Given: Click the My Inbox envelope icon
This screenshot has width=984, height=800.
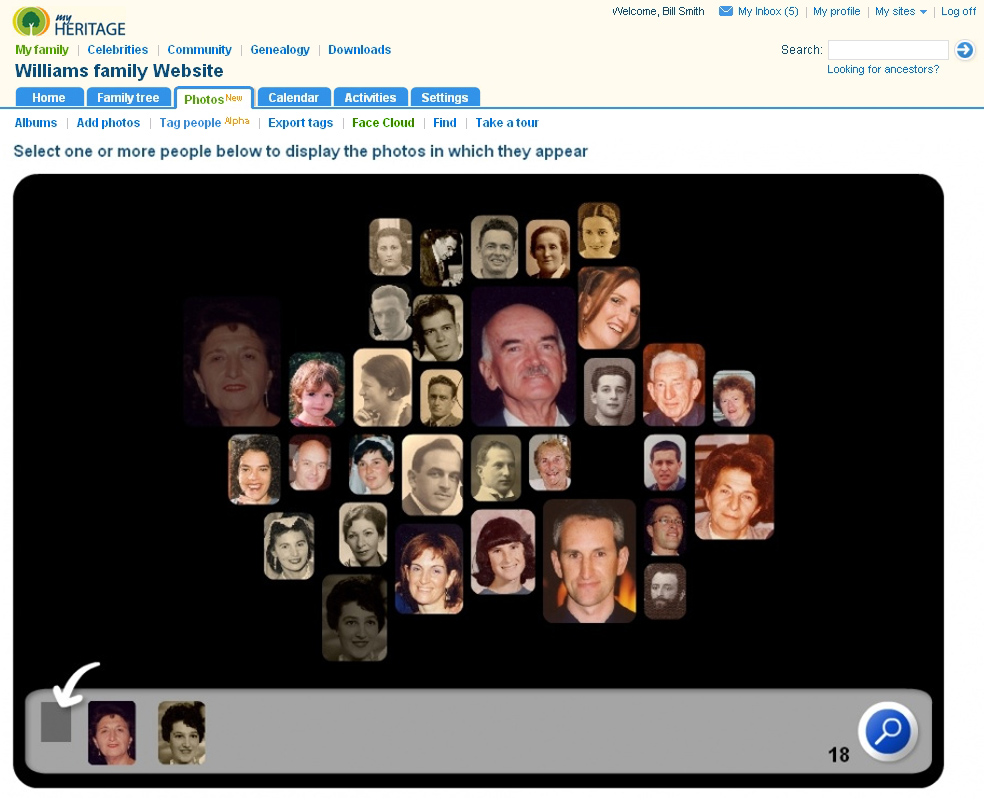Looking at the screenshot, I should (726, 12).
